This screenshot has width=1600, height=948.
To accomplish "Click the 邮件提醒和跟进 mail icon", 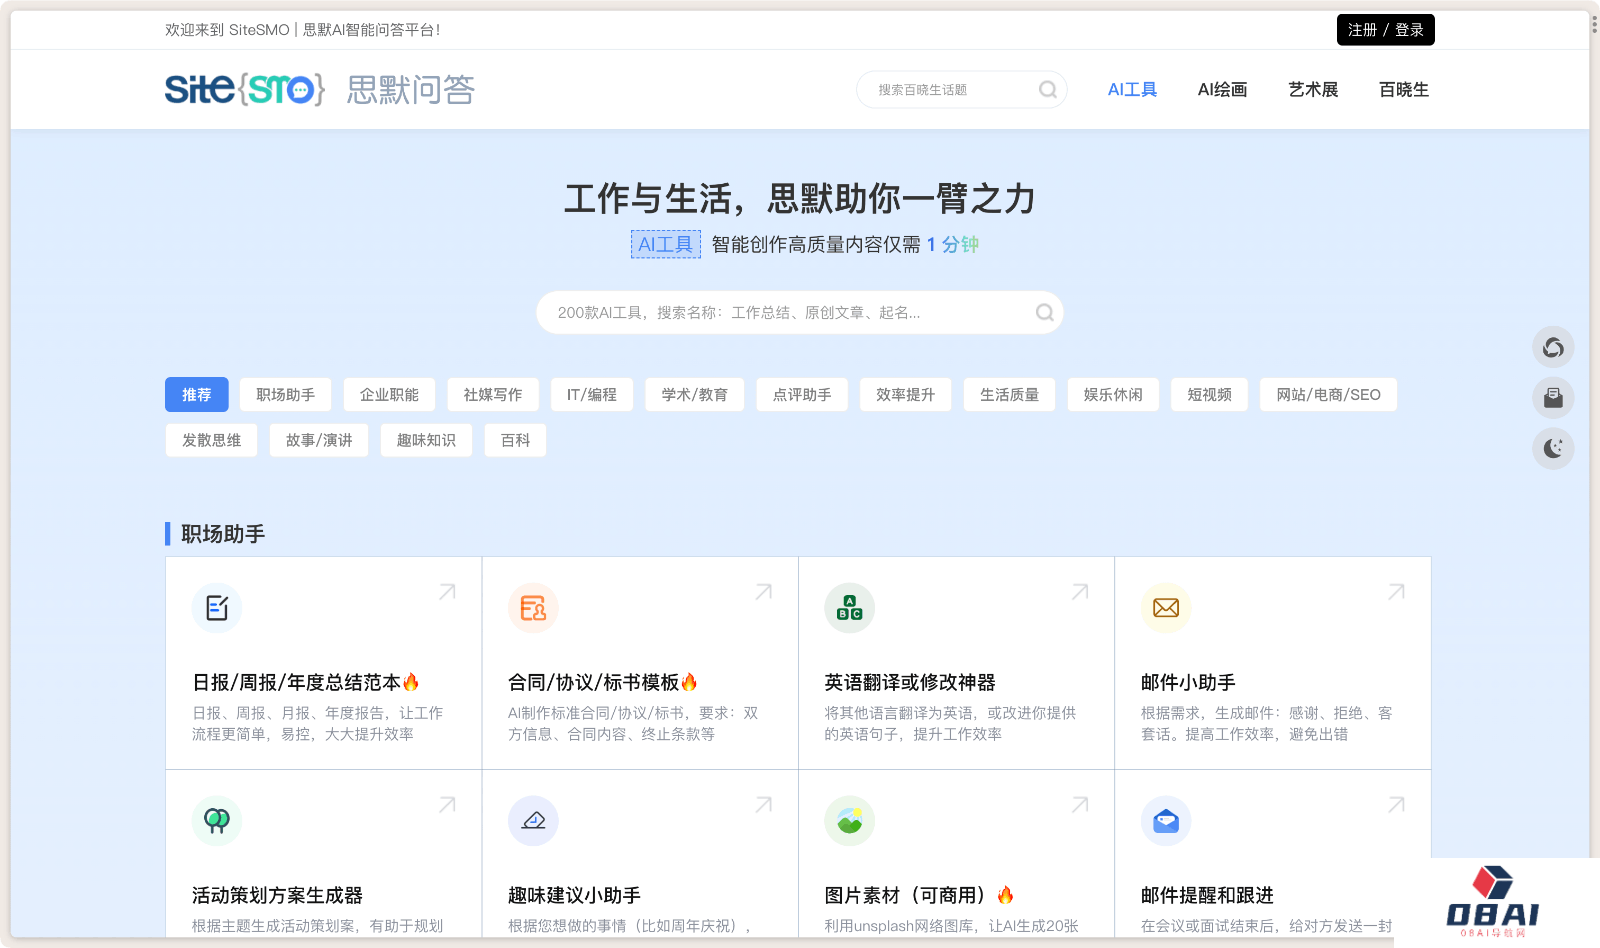I will pyautogui.click(x=1165, y=820).
